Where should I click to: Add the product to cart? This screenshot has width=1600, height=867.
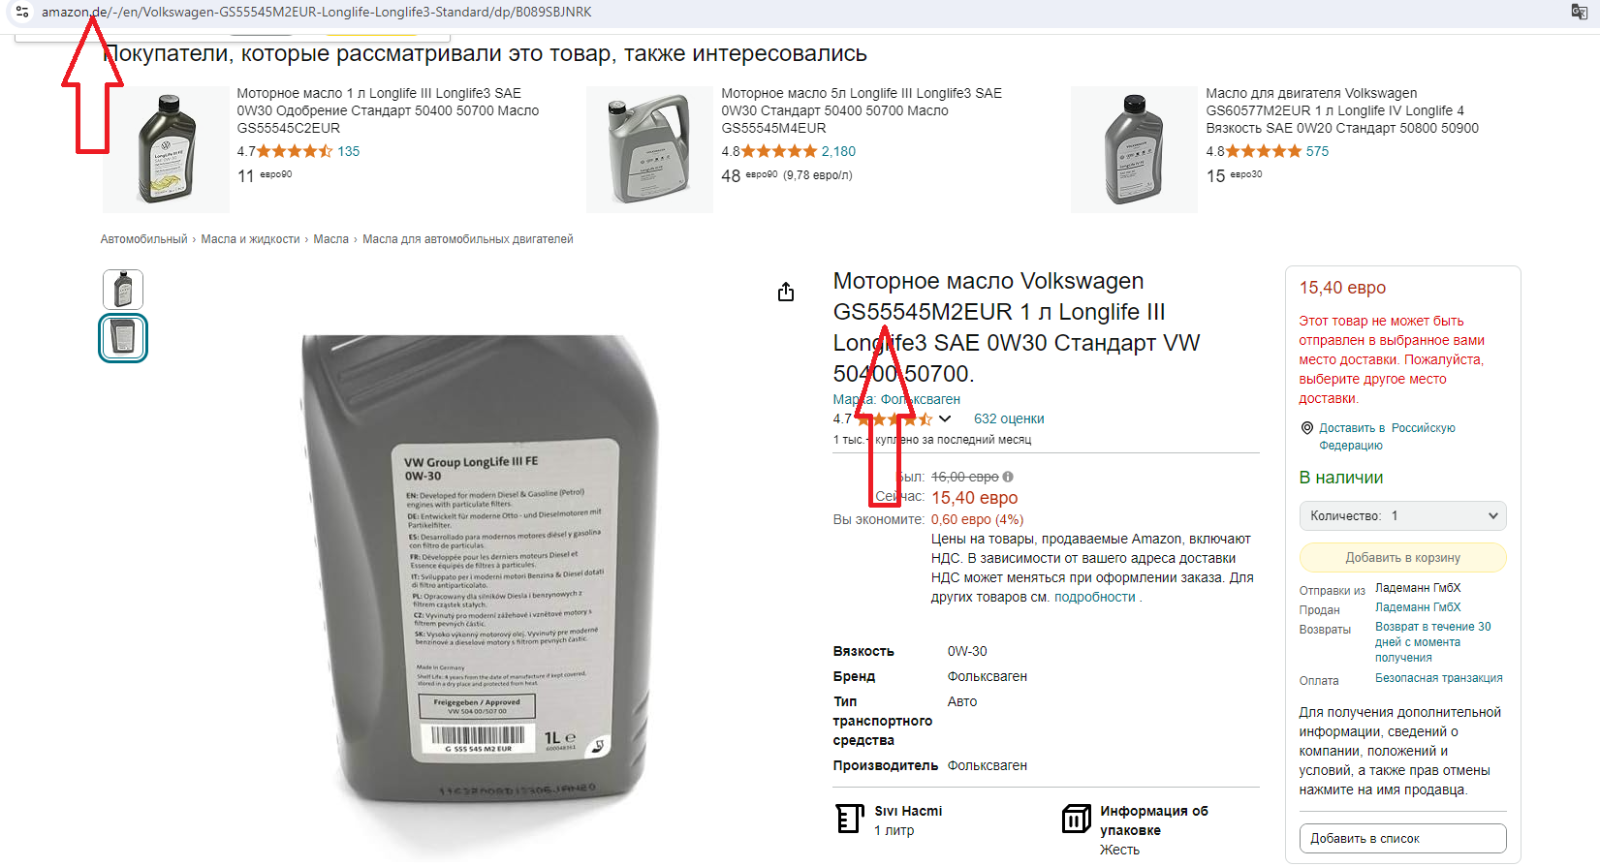tap(1402, 557)
